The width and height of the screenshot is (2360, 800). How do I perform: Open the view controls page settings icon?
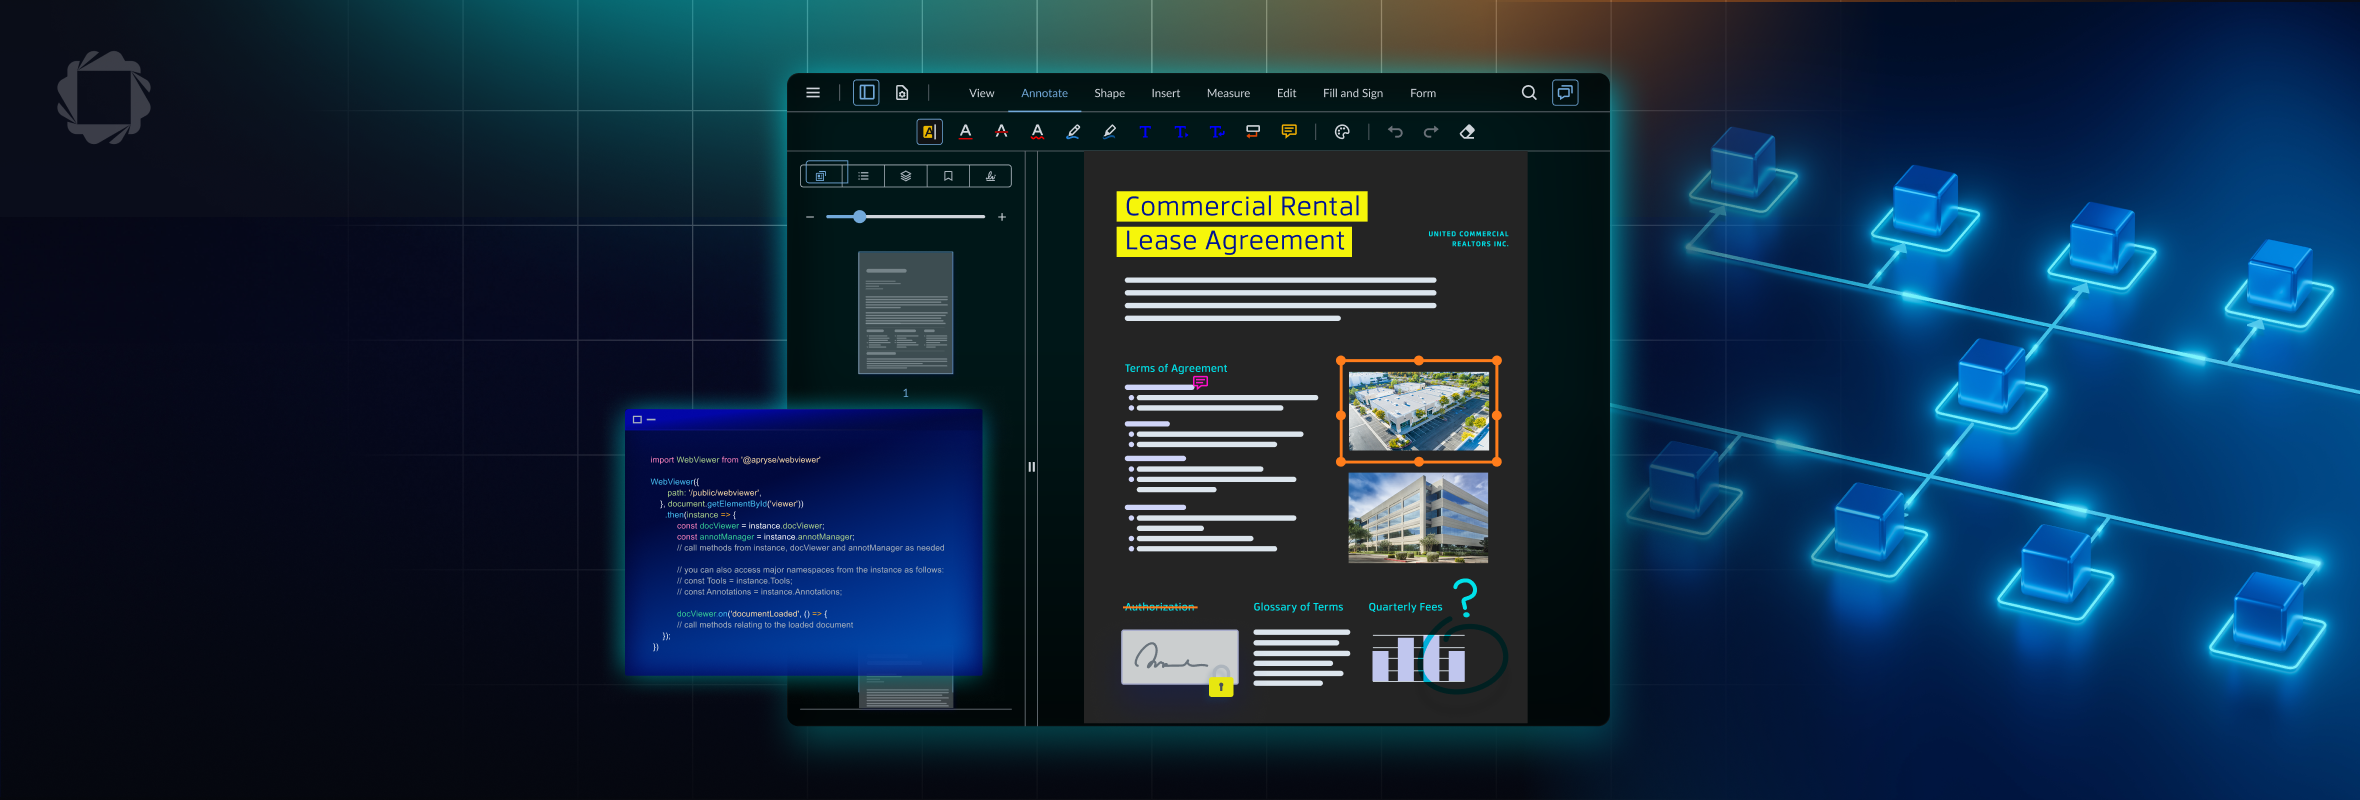pos(902,93)
